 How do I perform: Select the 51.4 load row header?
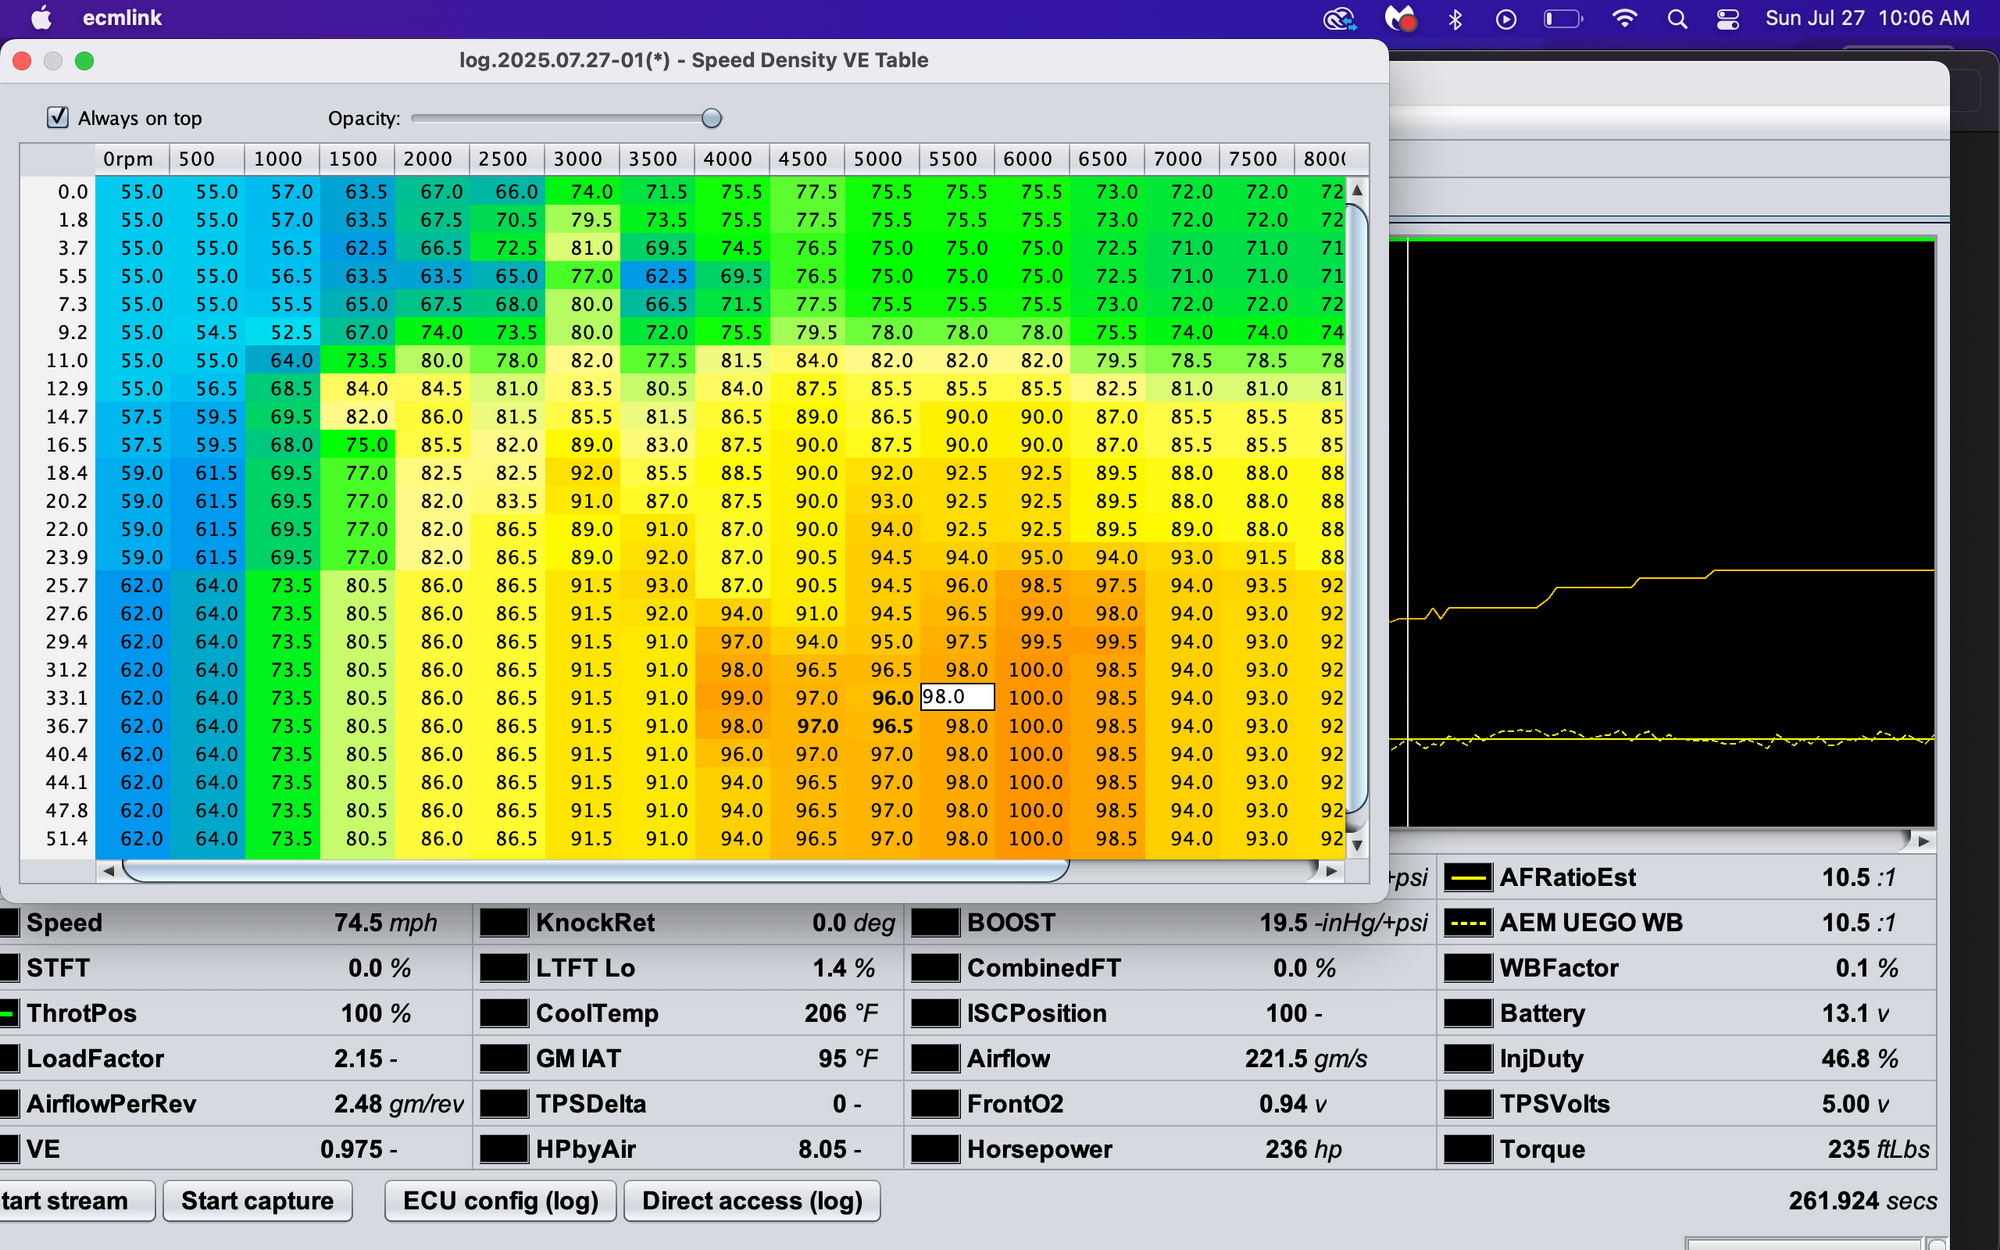point(58,838)
